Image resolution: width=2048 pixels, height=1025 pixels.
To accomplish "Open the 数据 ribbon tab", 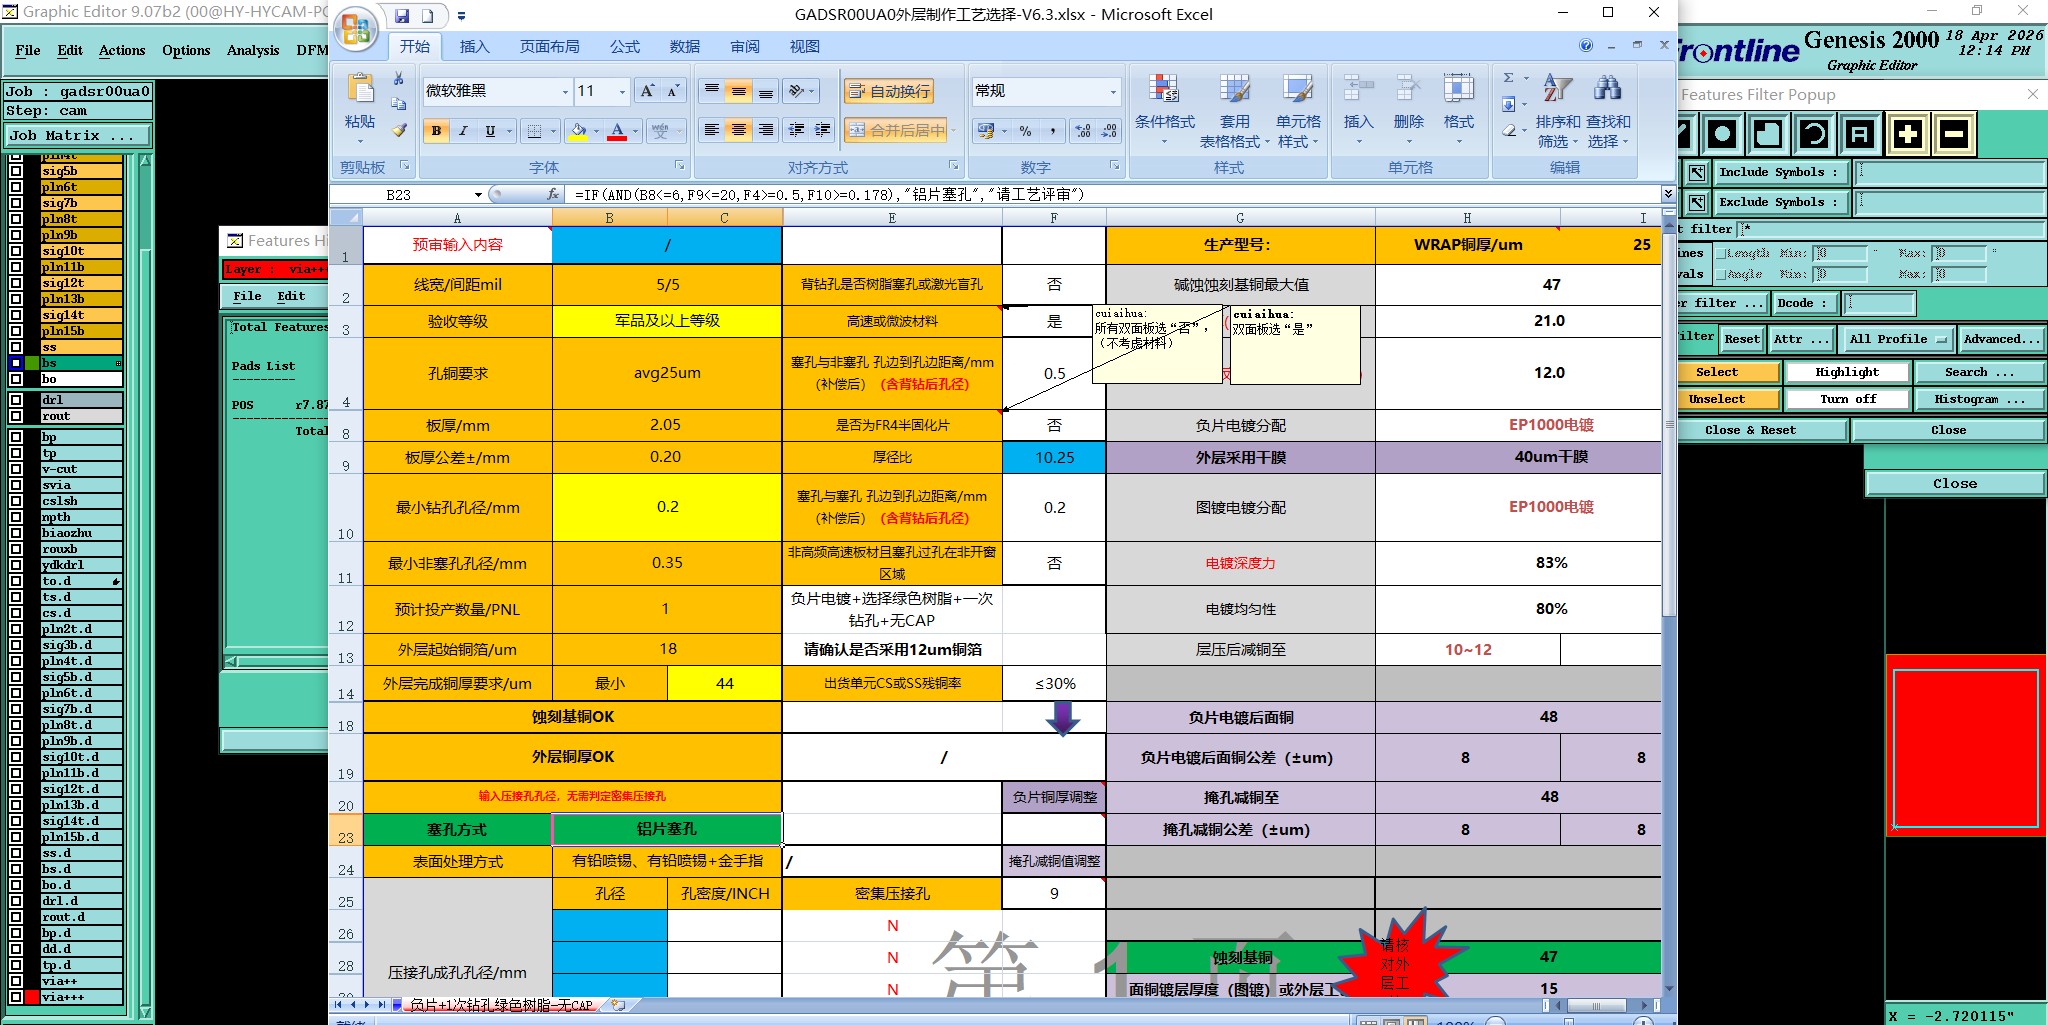I will click(x=685, y=46).
